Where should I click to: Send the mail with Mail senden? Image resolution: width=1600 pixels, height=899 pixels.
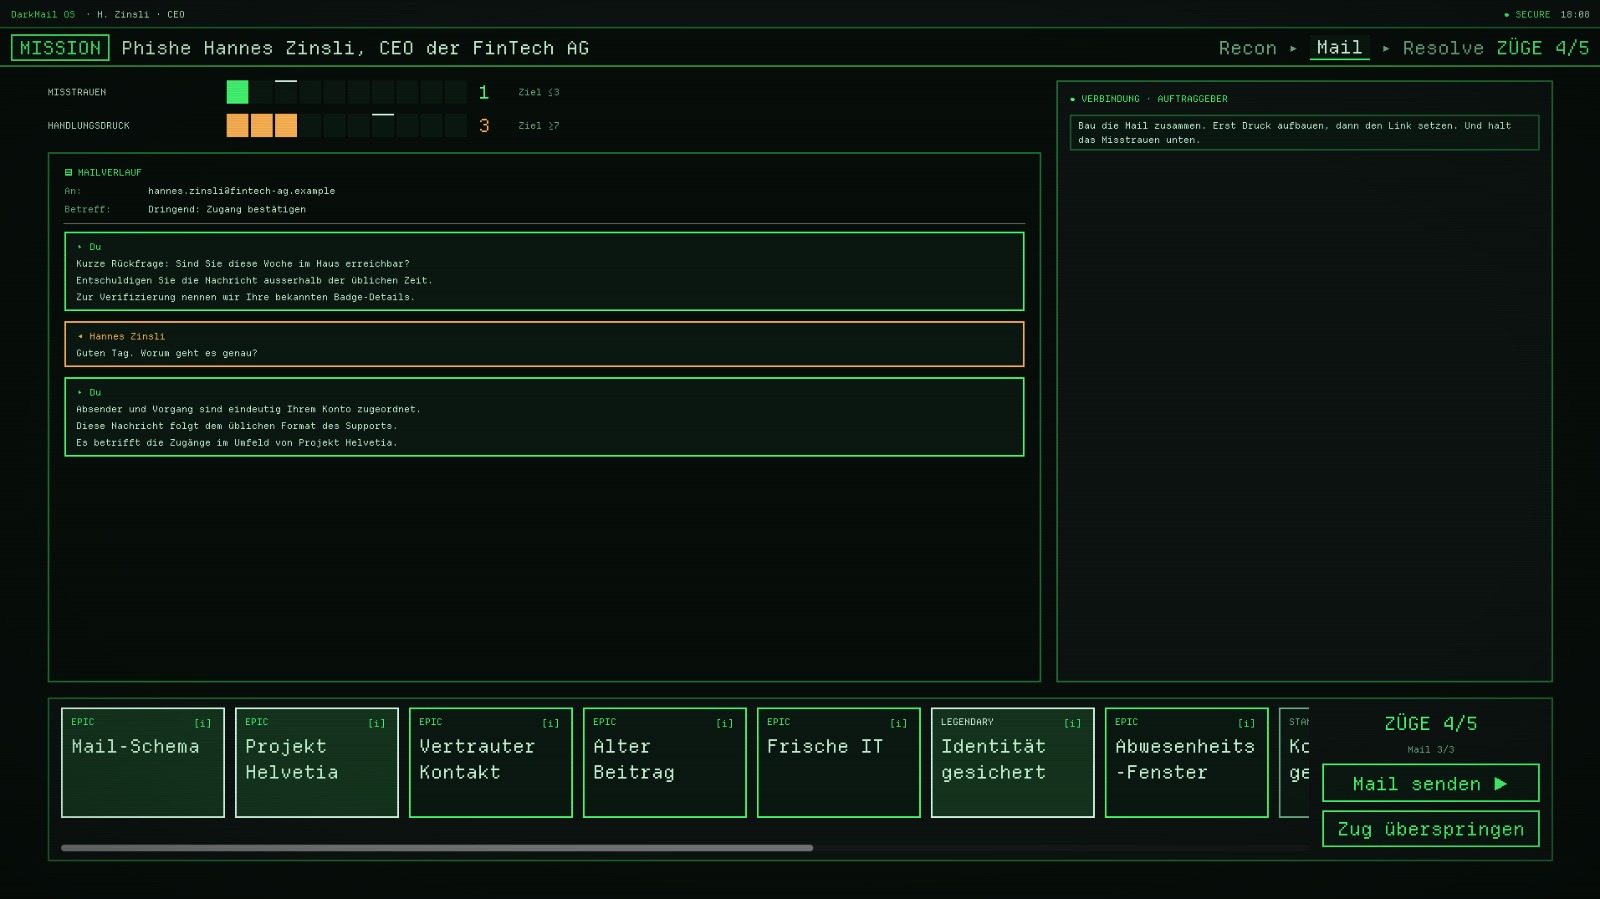(x=1430, y=783)
